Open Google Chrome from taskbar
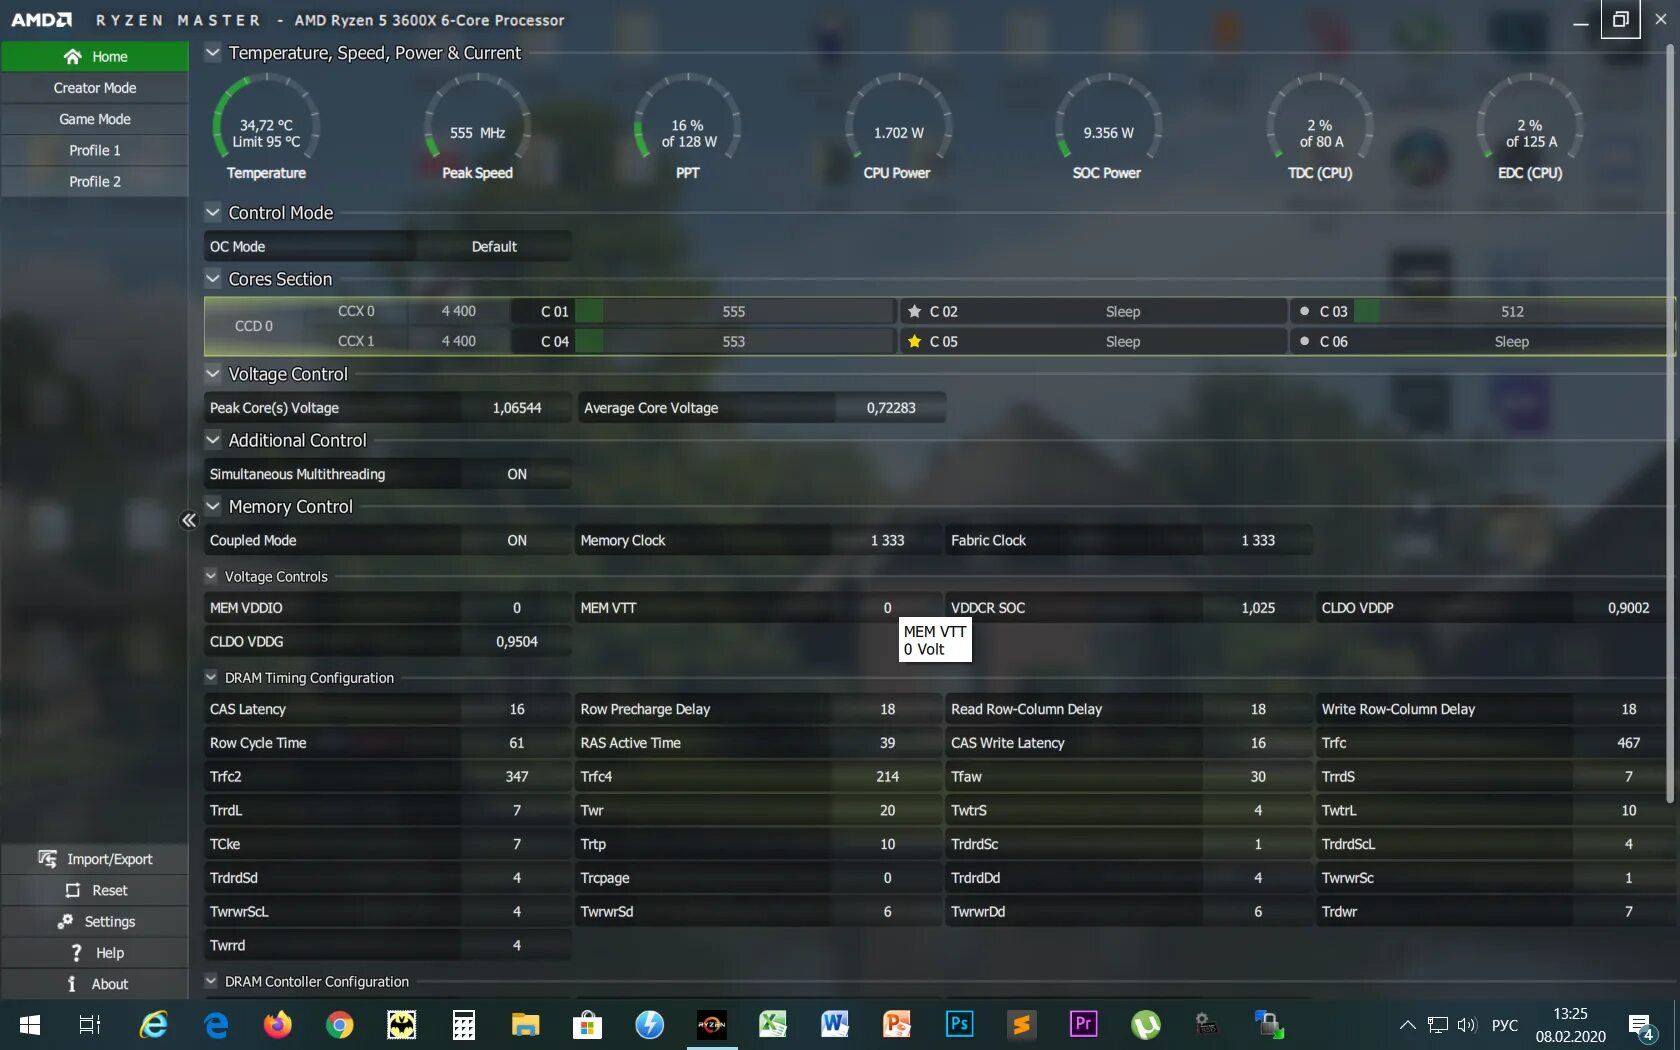 tap(340, 1025)
